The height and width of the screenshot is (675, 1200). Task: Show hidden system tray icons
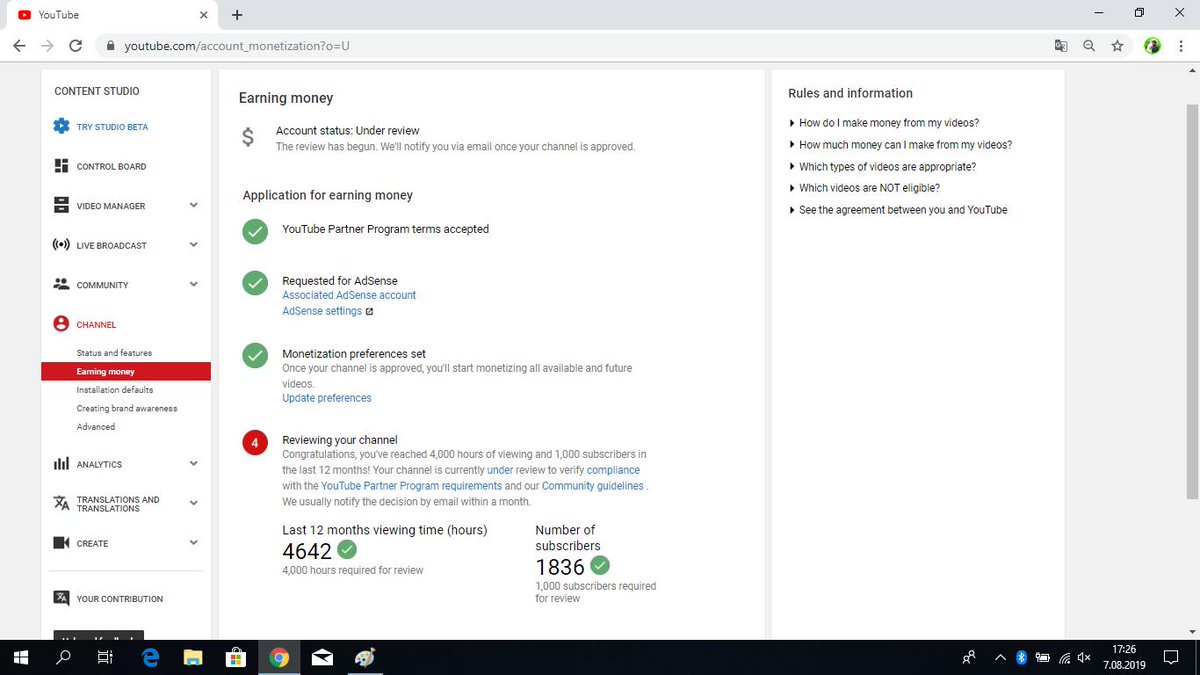pyautogui.click(x=999, y=657)
